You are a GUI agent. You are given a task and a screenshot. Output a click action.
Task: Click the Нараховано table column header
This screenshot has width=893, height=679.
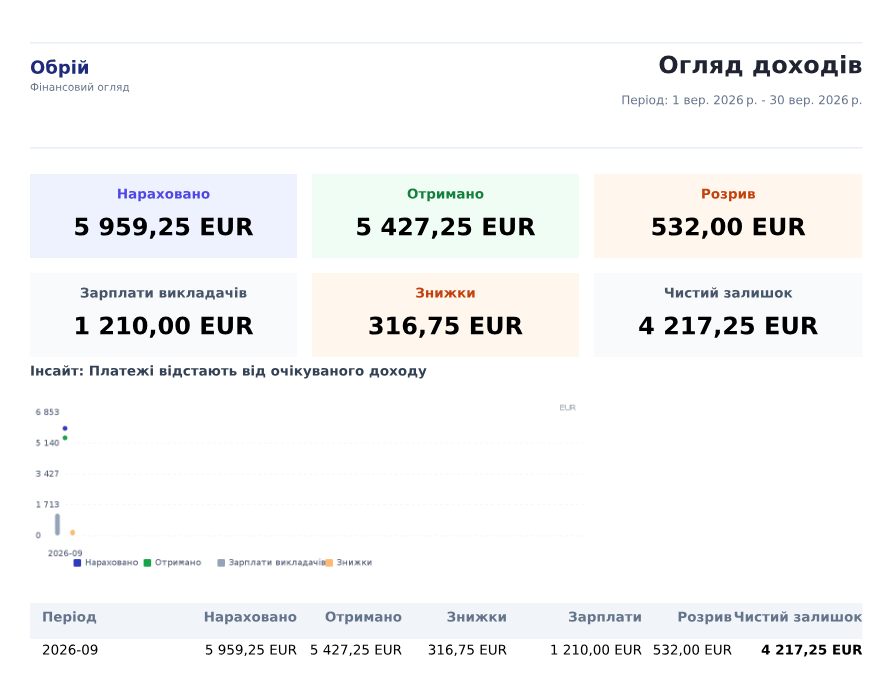250,617
